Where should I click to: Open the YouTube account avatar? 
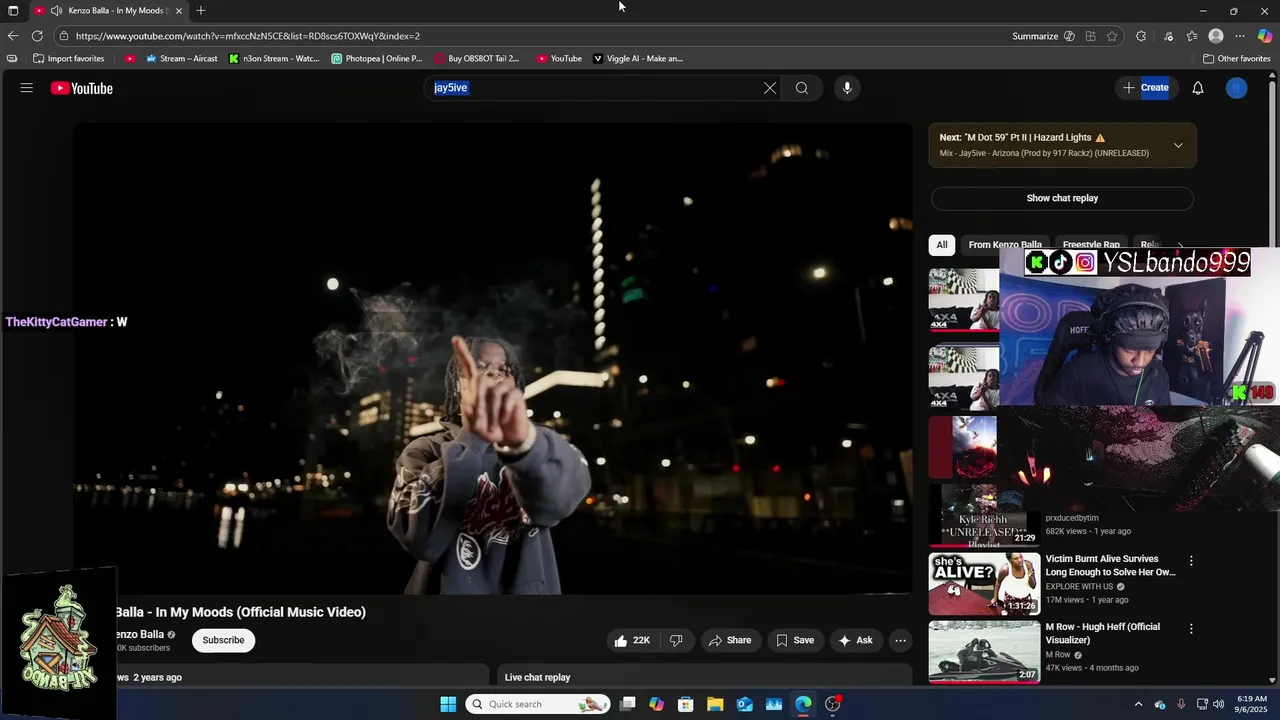tap(1237, 88)
